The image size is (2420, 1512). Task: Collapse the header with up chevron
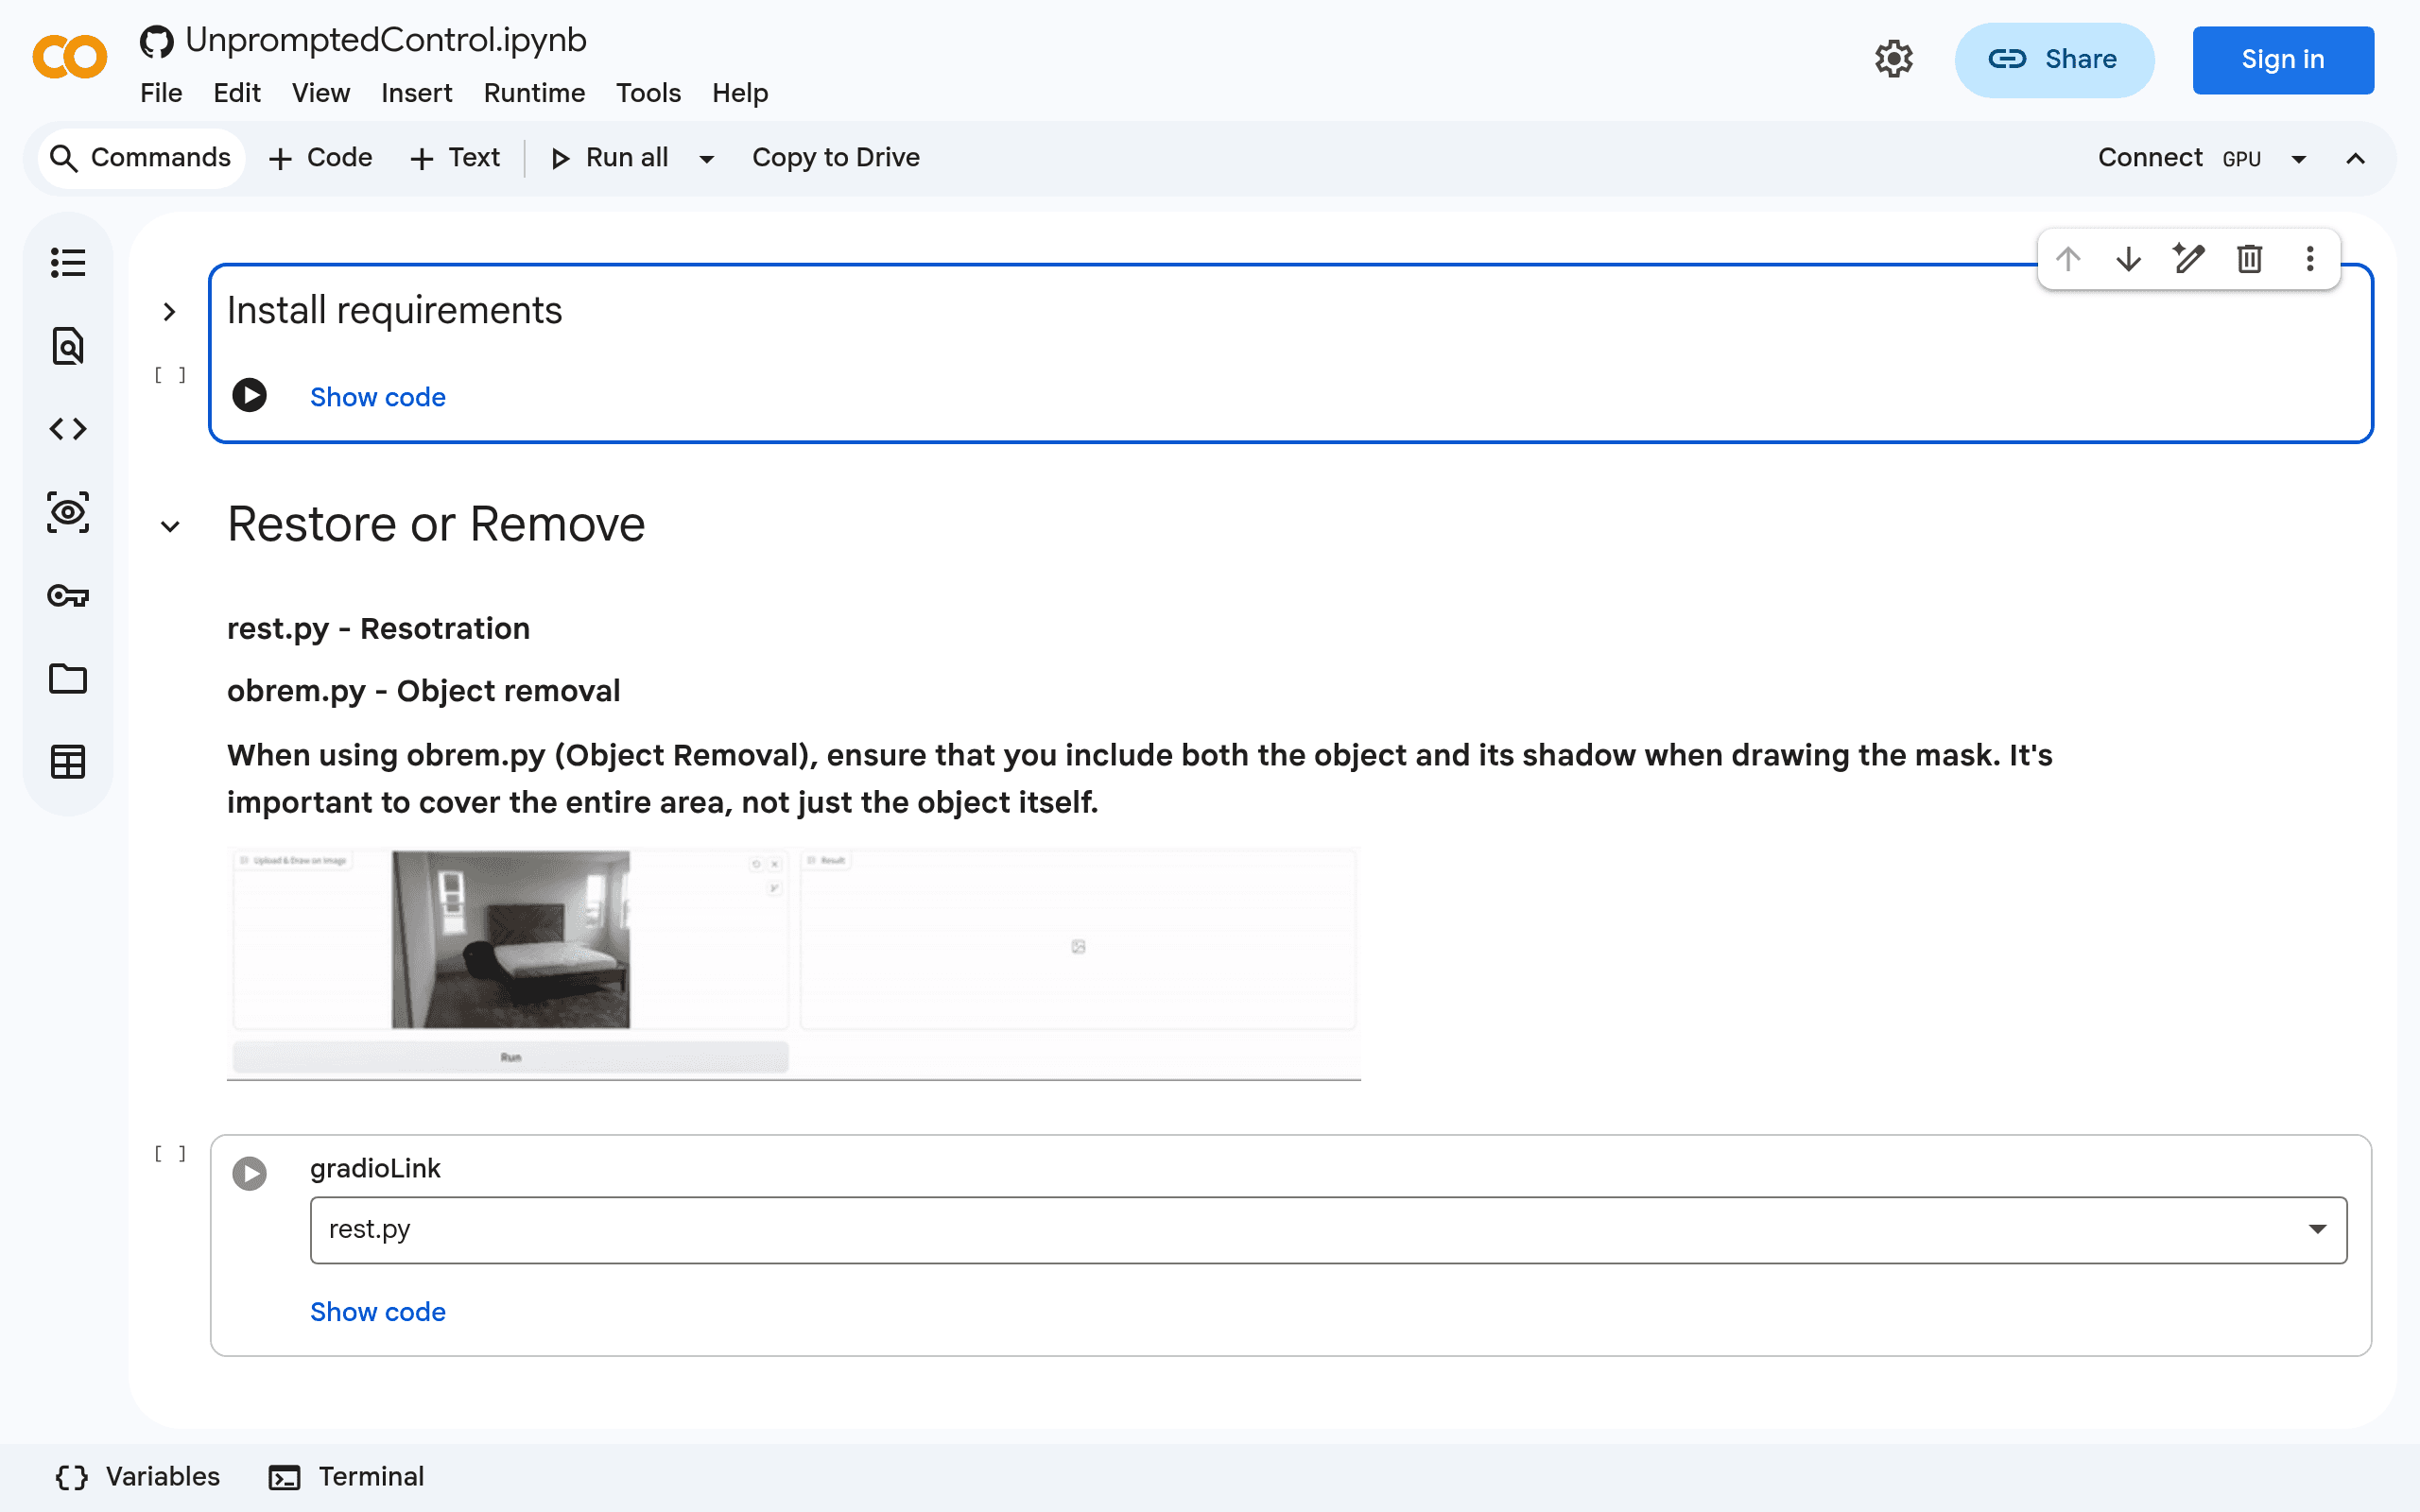pos(2356,159)
